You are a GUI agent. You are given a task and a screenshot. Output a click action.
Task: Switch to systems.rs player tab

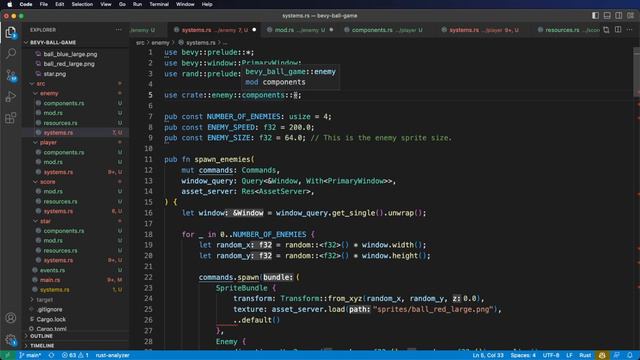(x=483, y=30)
